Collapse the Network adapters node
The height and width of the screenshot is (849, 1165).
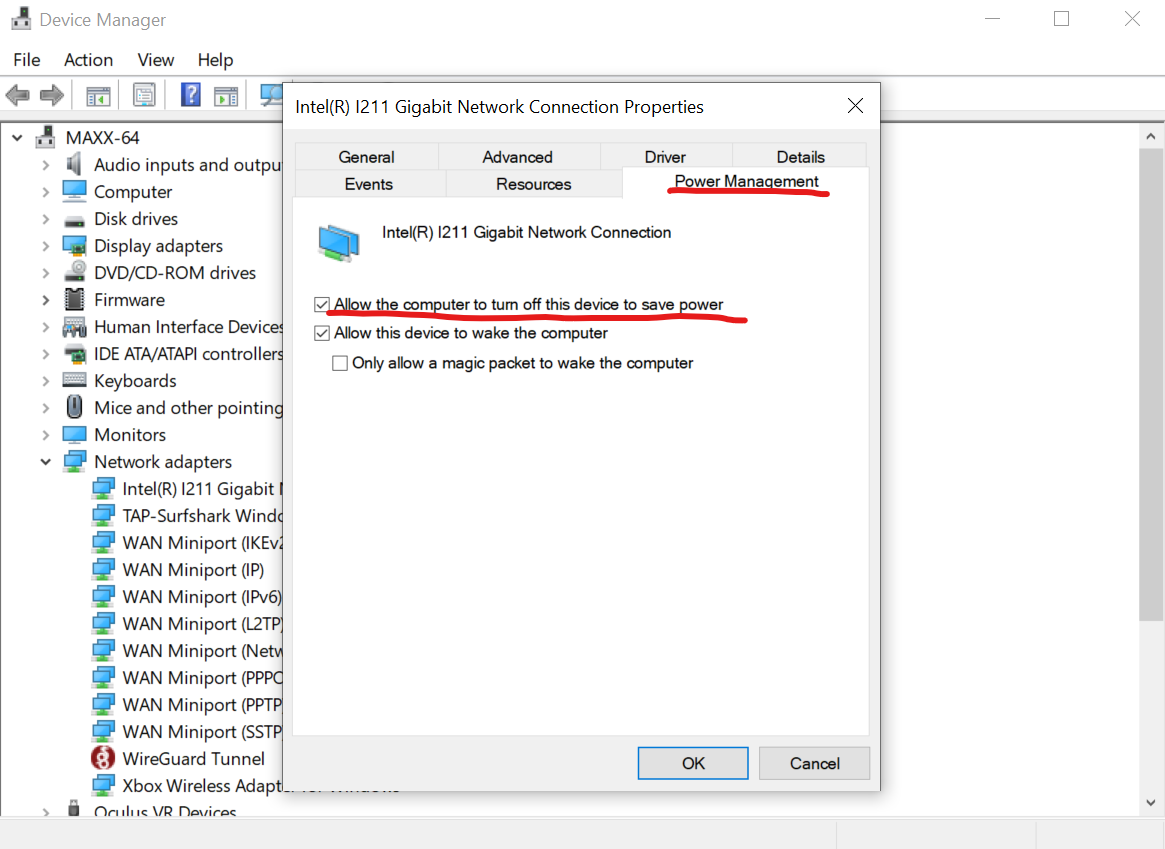(45, 462)
